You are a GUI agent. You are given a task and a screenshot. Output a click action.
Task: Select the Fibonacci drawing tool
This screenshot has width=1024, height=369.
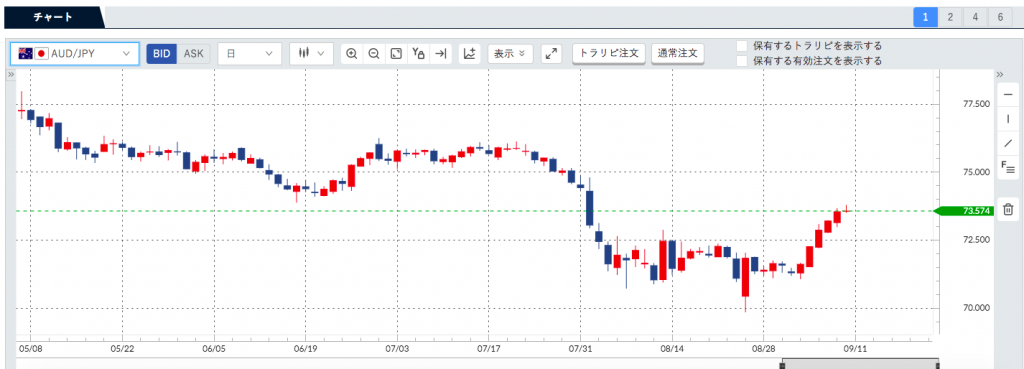(1008, 167)
